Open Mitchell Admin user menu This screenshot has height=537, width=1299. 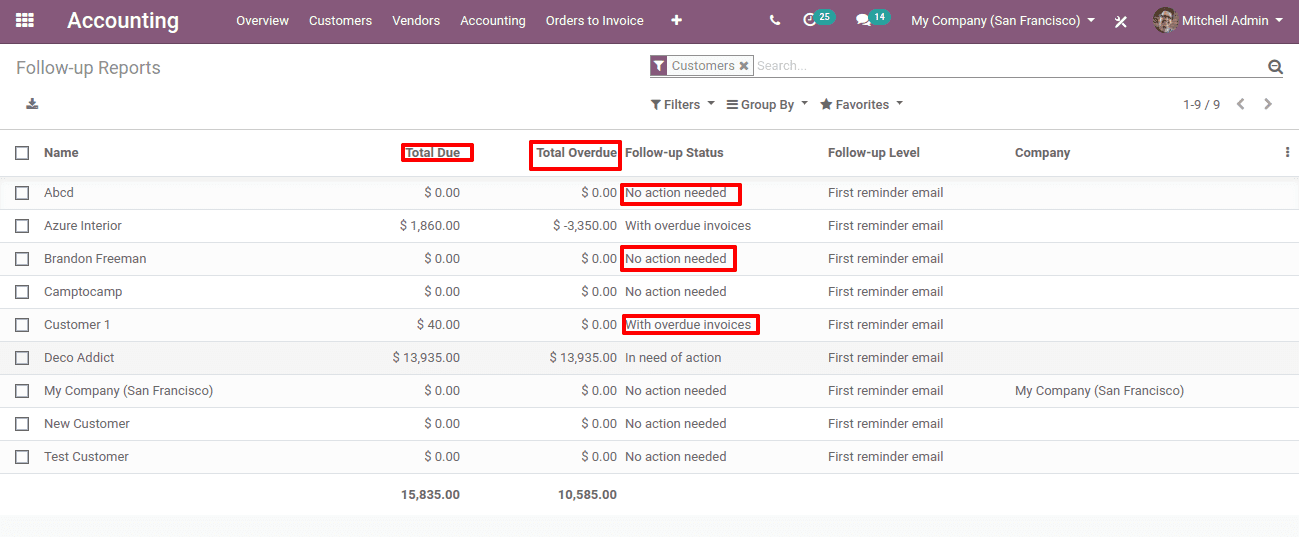click(x=1218, y=20)
